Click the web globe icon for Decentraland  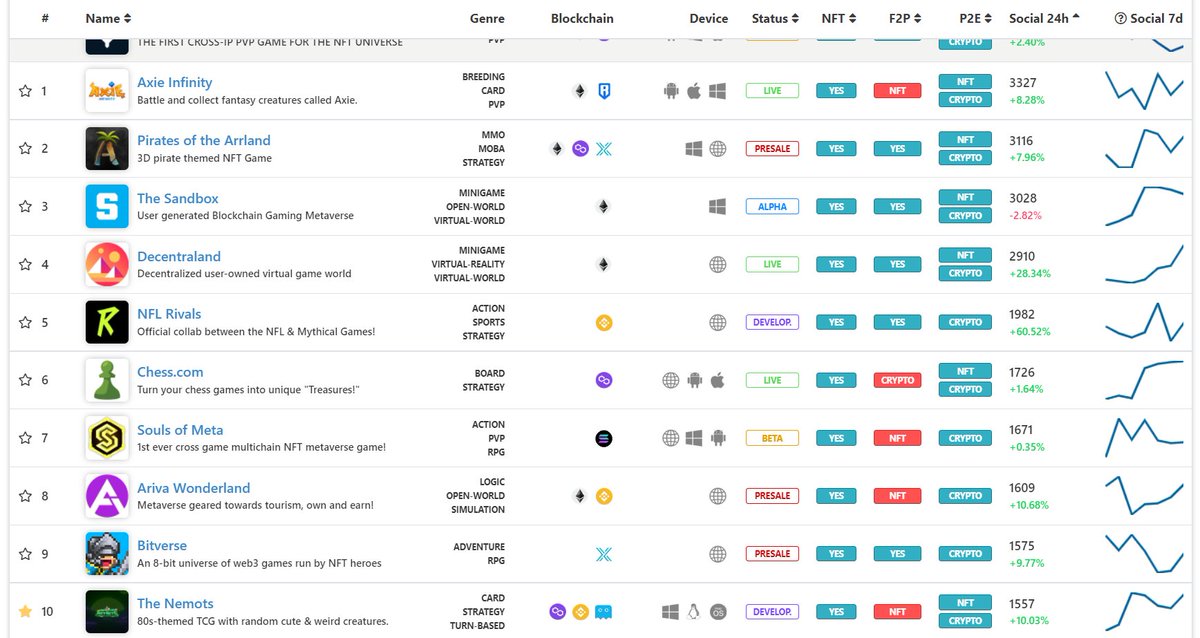tap(717, 265)
